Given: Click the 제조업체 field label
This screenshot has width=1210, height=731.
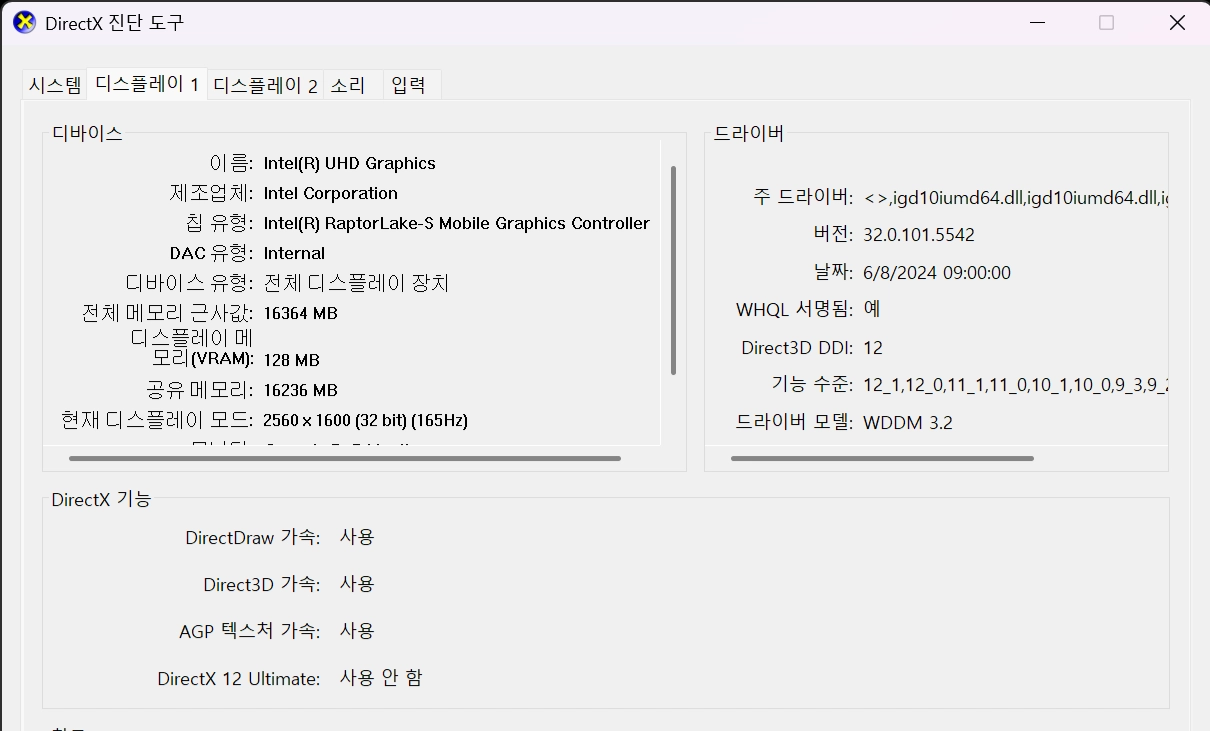Looking at the screenshot, I should [x=212, y=193].
